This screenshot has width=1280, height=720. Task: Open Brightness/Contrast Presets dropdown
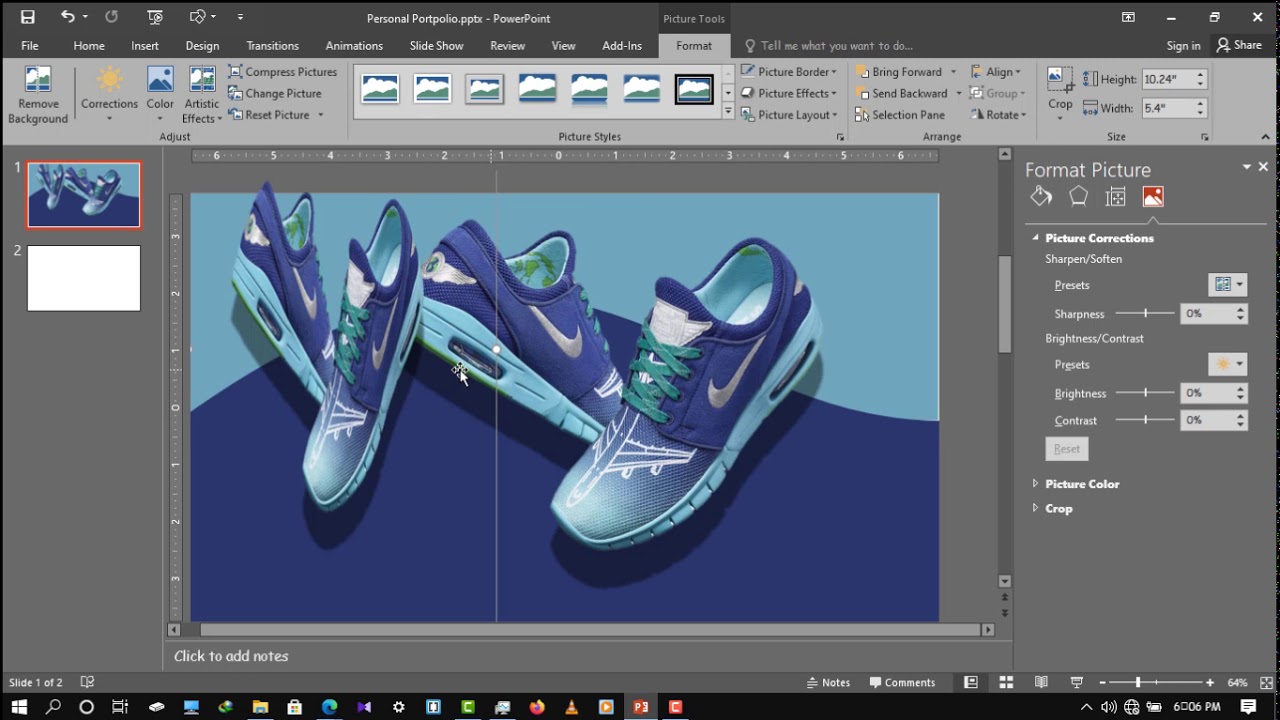pos(1227,364)
